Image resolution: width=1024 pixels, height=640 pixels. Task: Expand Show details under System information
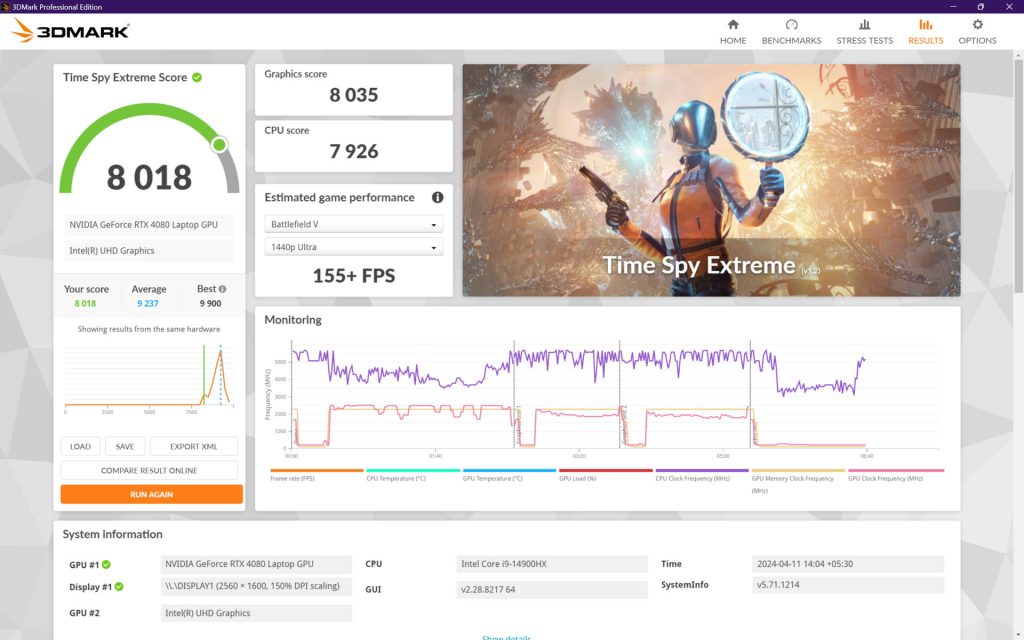tap(506, 637)
